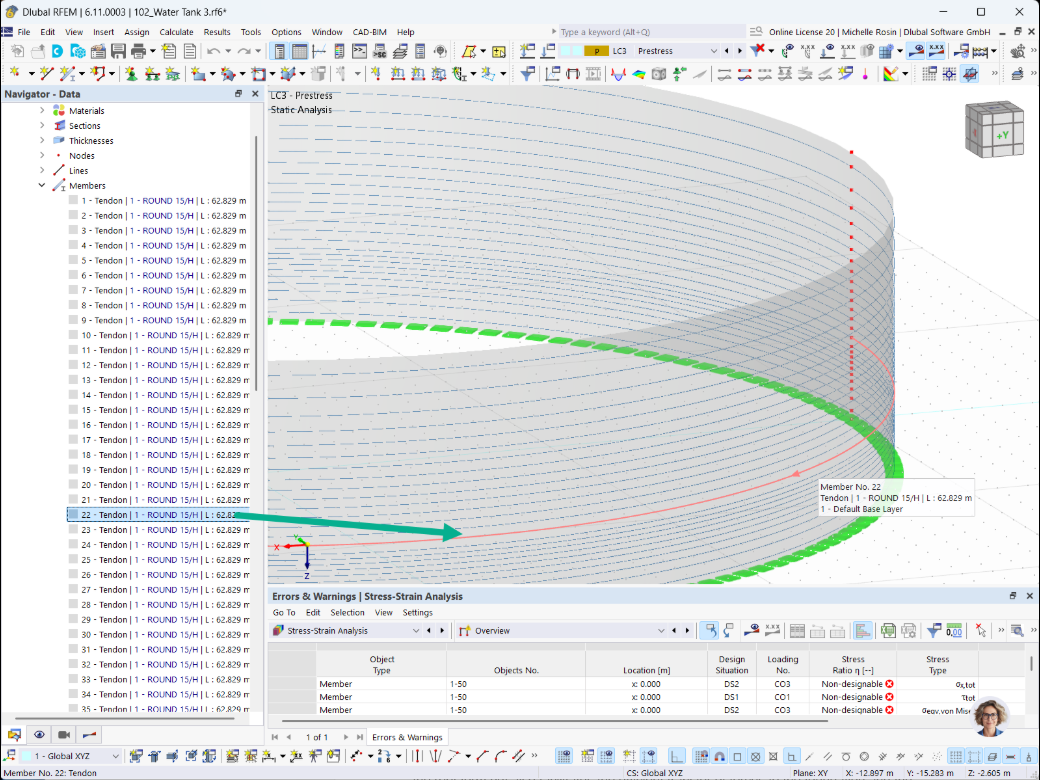Open Navigator Display eye tab icon

point(39,734)
